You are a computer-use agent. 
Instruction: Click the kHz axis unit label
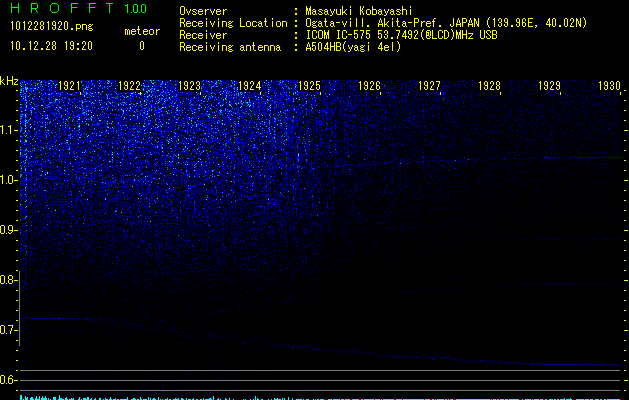point(9,81)
